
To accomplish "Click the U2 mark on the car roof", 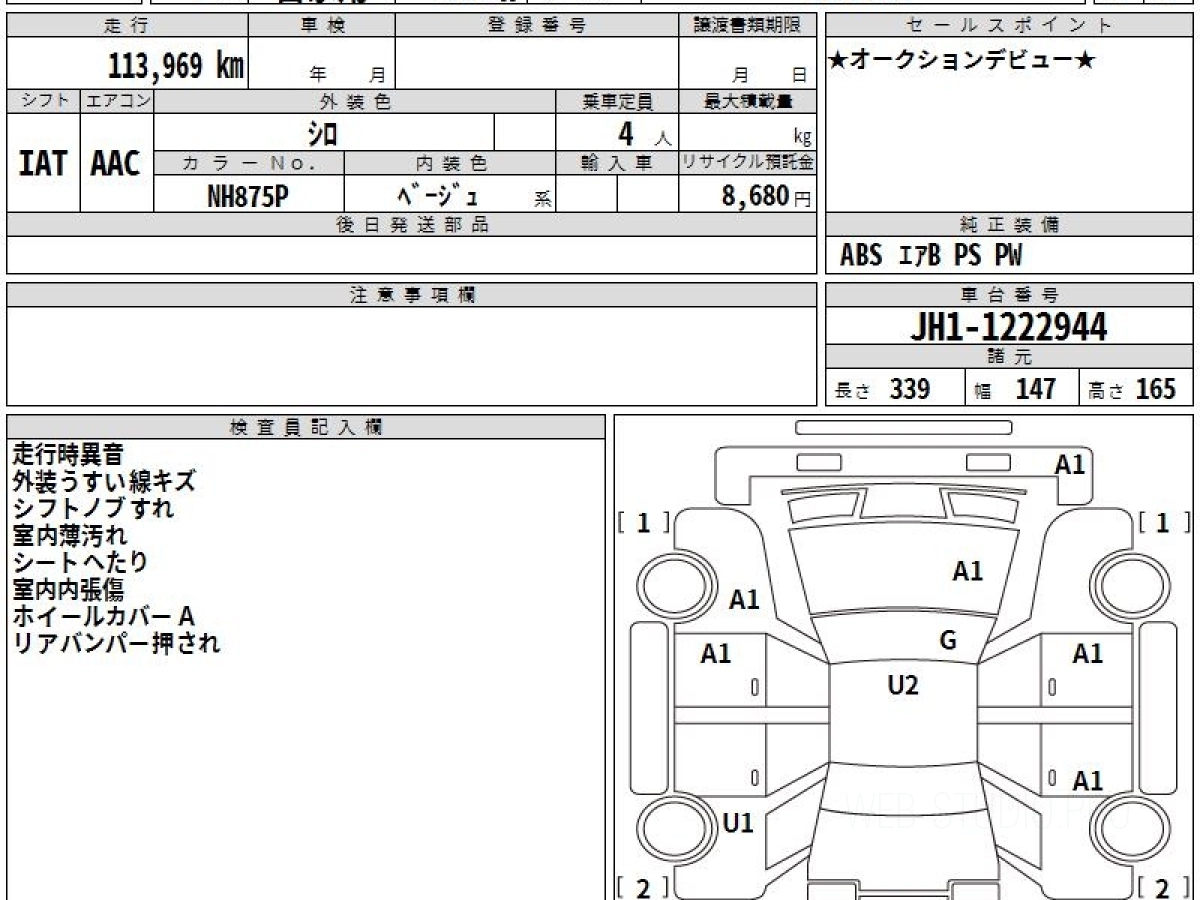I will click(903, 685).
